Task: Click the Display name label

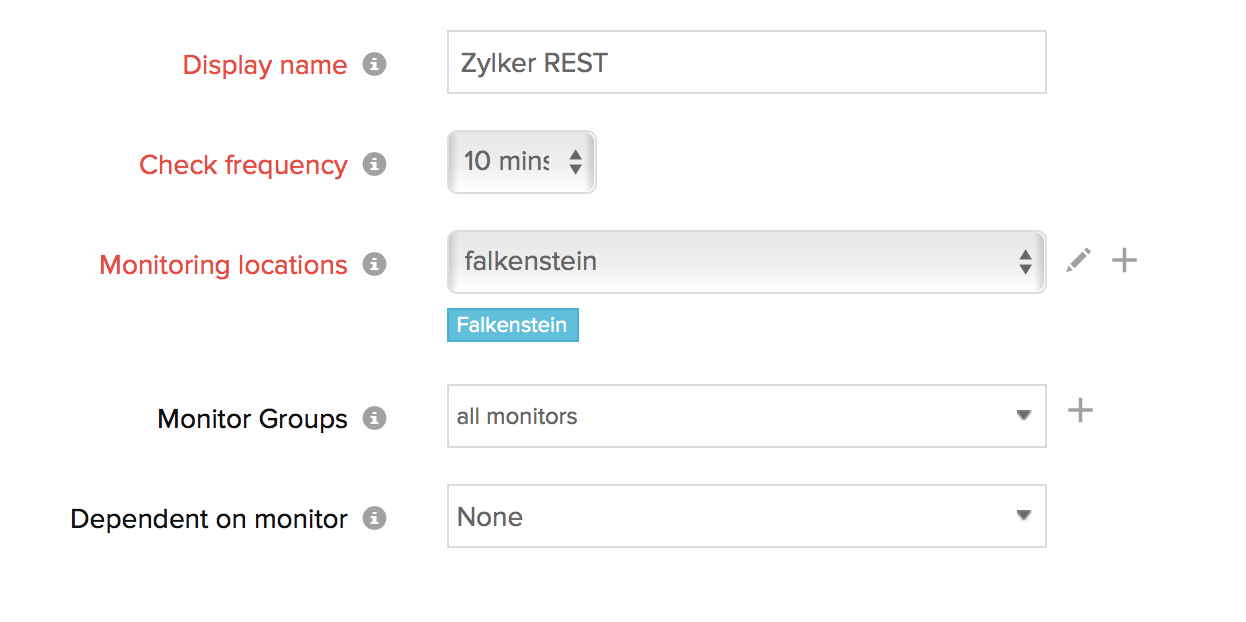Action: [x=264, y=65]
